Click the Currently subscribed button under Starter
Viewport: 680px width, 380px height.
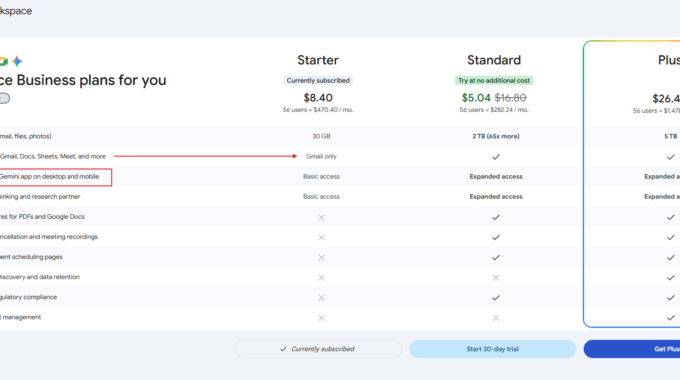318,349
